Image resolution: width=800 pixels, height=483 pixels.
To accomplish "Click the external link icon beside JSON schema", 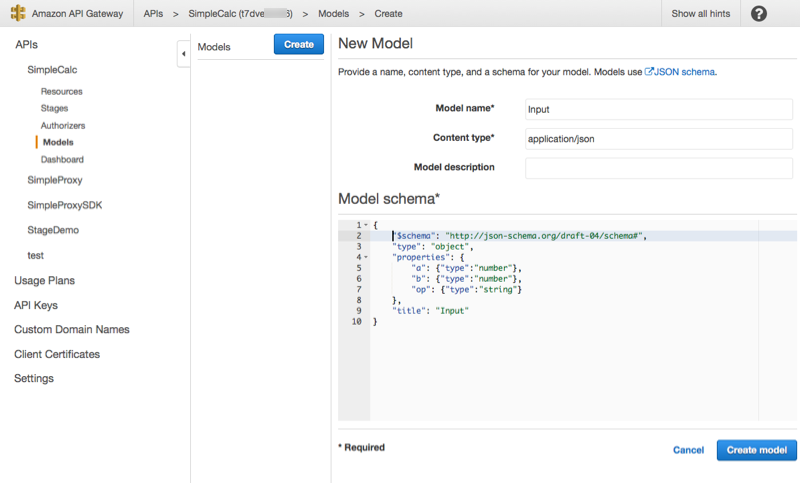I will tap(648, 71).
